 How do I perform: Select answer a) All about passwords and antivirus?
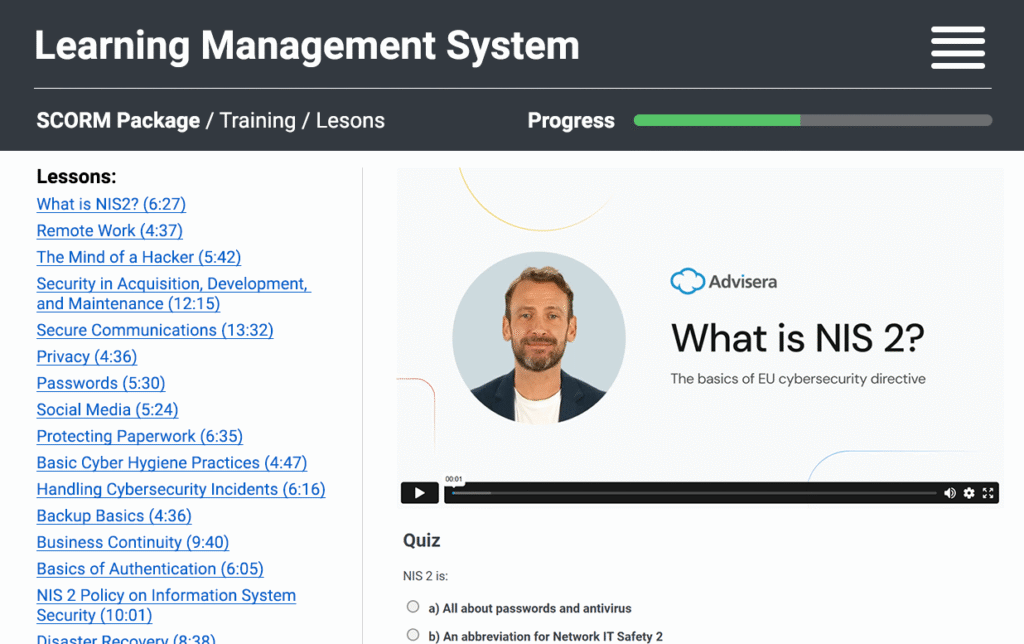[412, 606]
